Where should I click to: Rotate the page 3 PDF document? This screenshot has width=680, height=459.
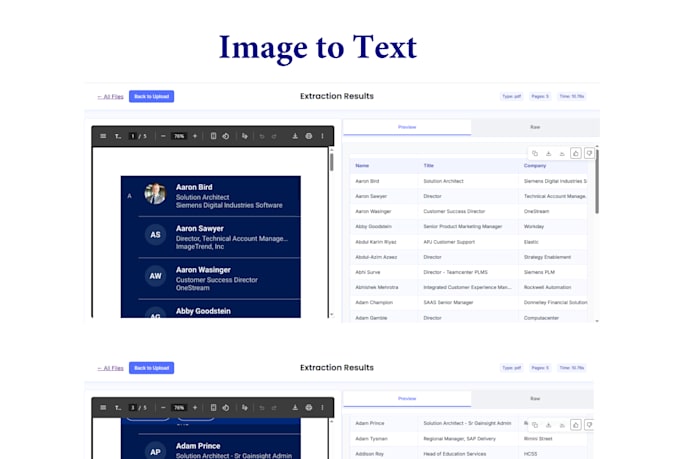226,408
